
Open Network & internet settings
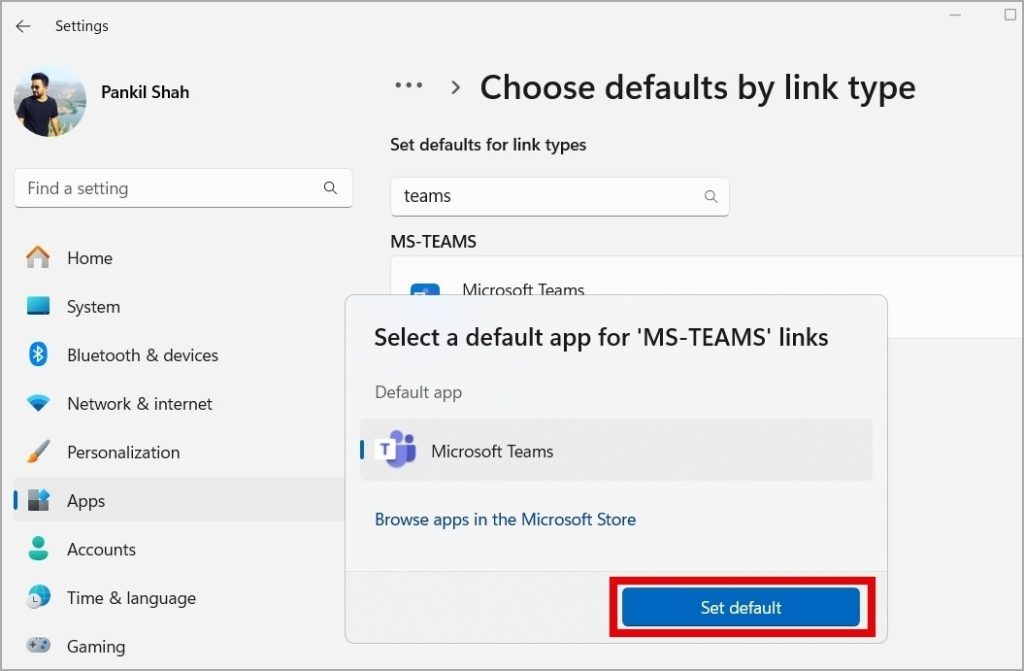(139, 404)
